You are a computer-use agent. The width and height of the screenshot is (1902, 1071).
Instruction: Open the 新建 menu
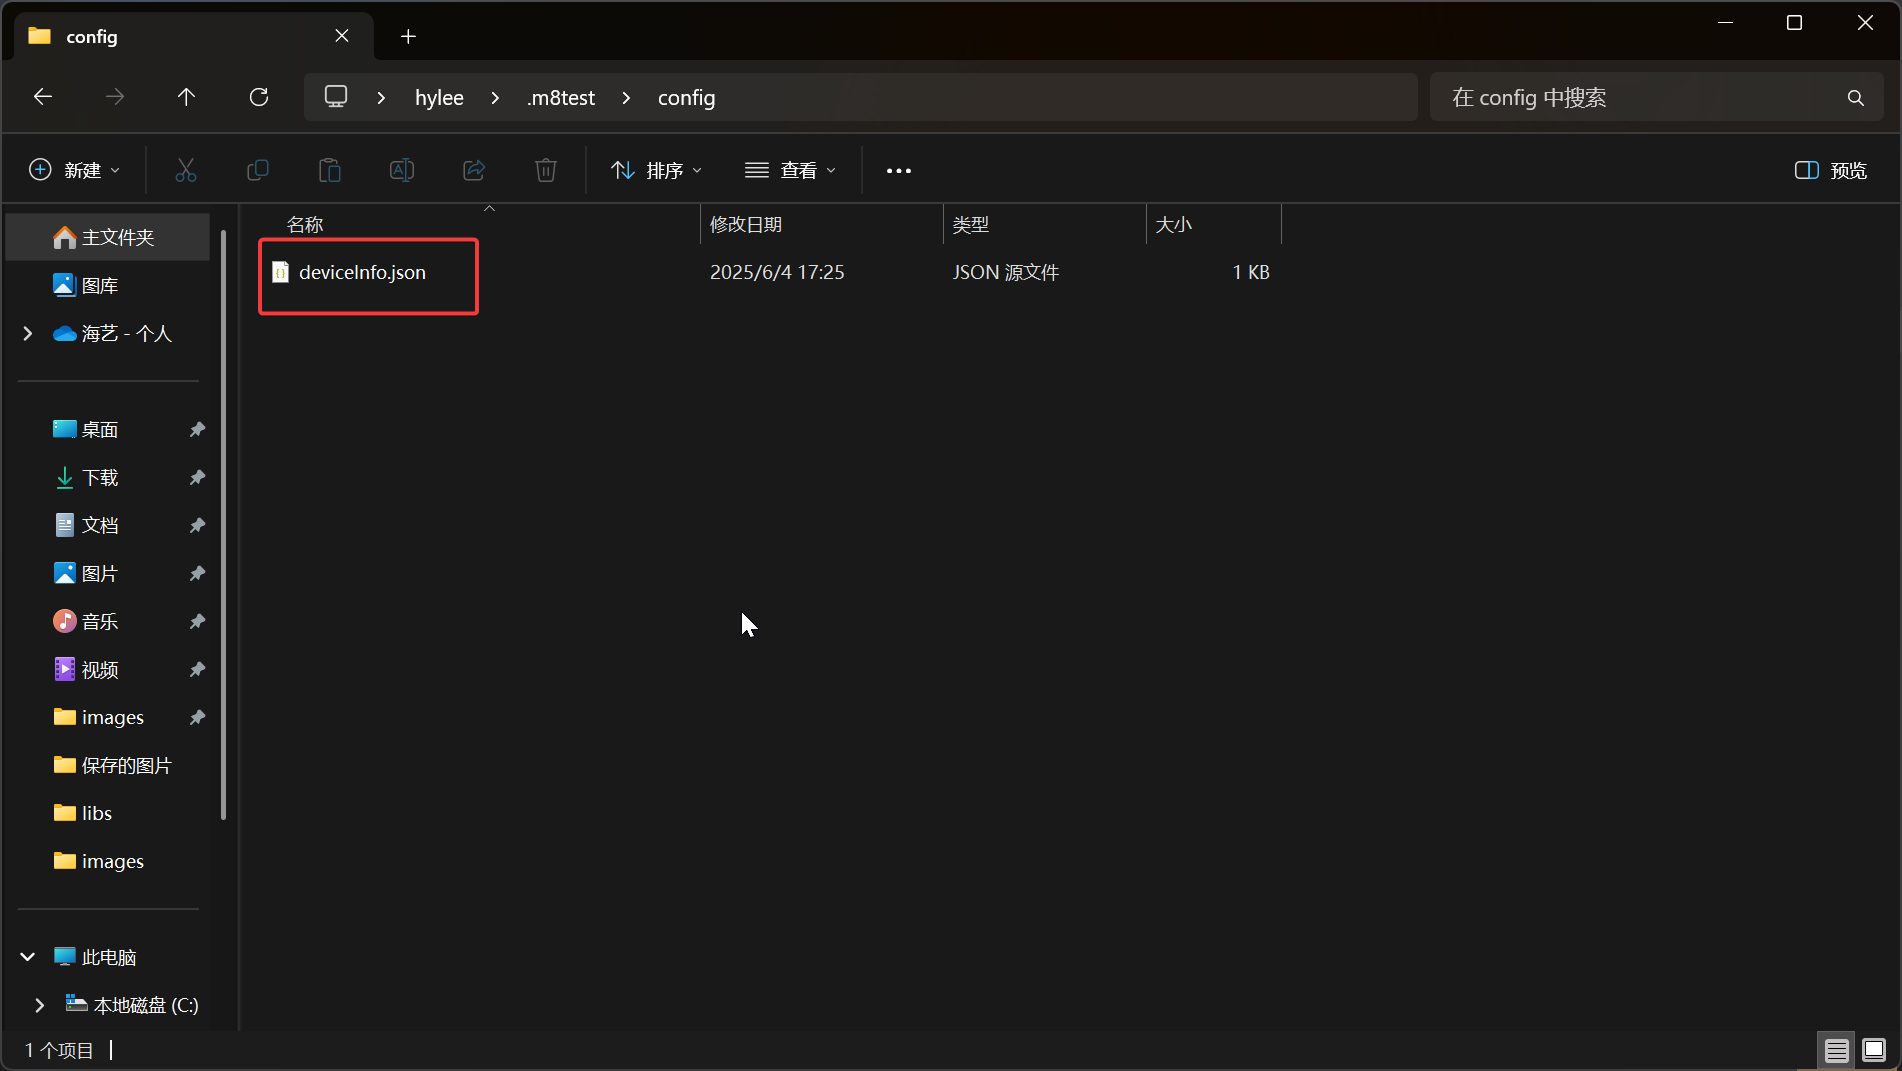pos(74,169)
